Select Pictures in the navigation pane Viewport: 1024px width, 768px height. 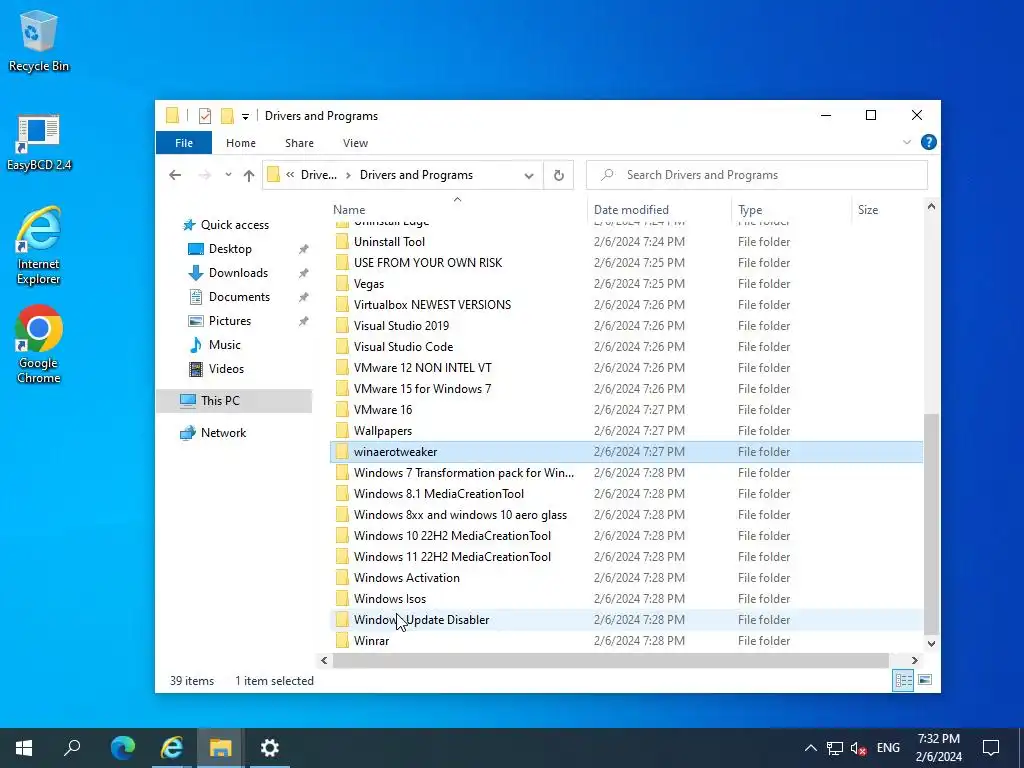[x=230, y=321]
